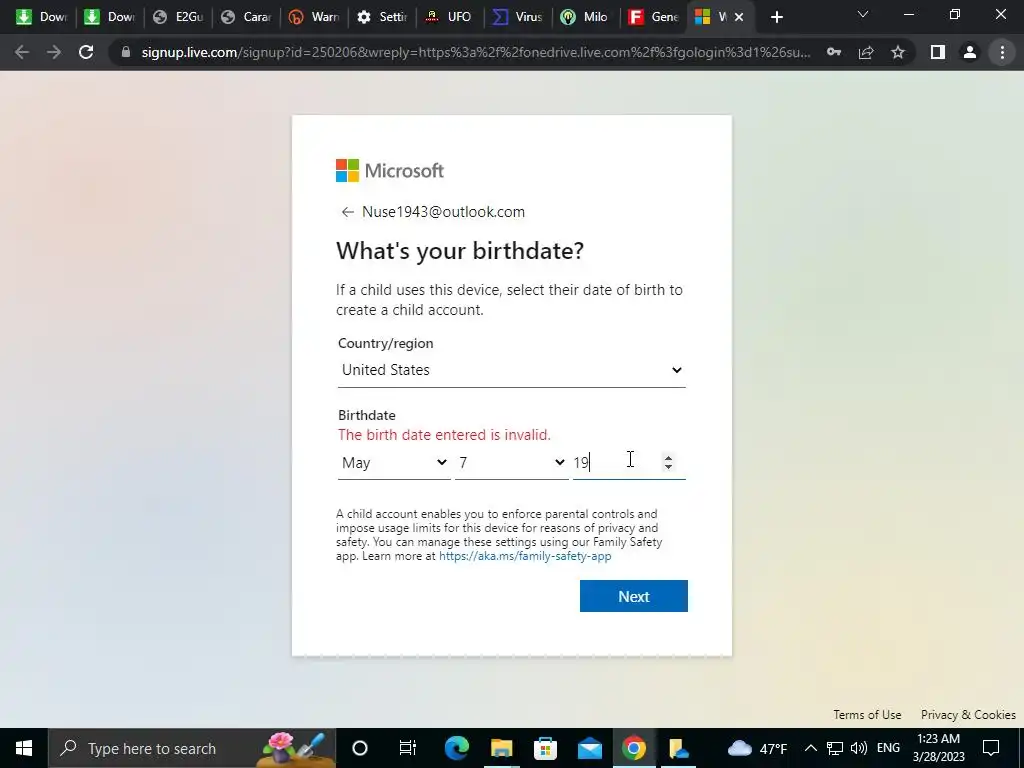Image resolution: width=1024 pixels, height=768 pixels.
Task: Open the Chrome three-dot menu
Action: [1002, 52]
